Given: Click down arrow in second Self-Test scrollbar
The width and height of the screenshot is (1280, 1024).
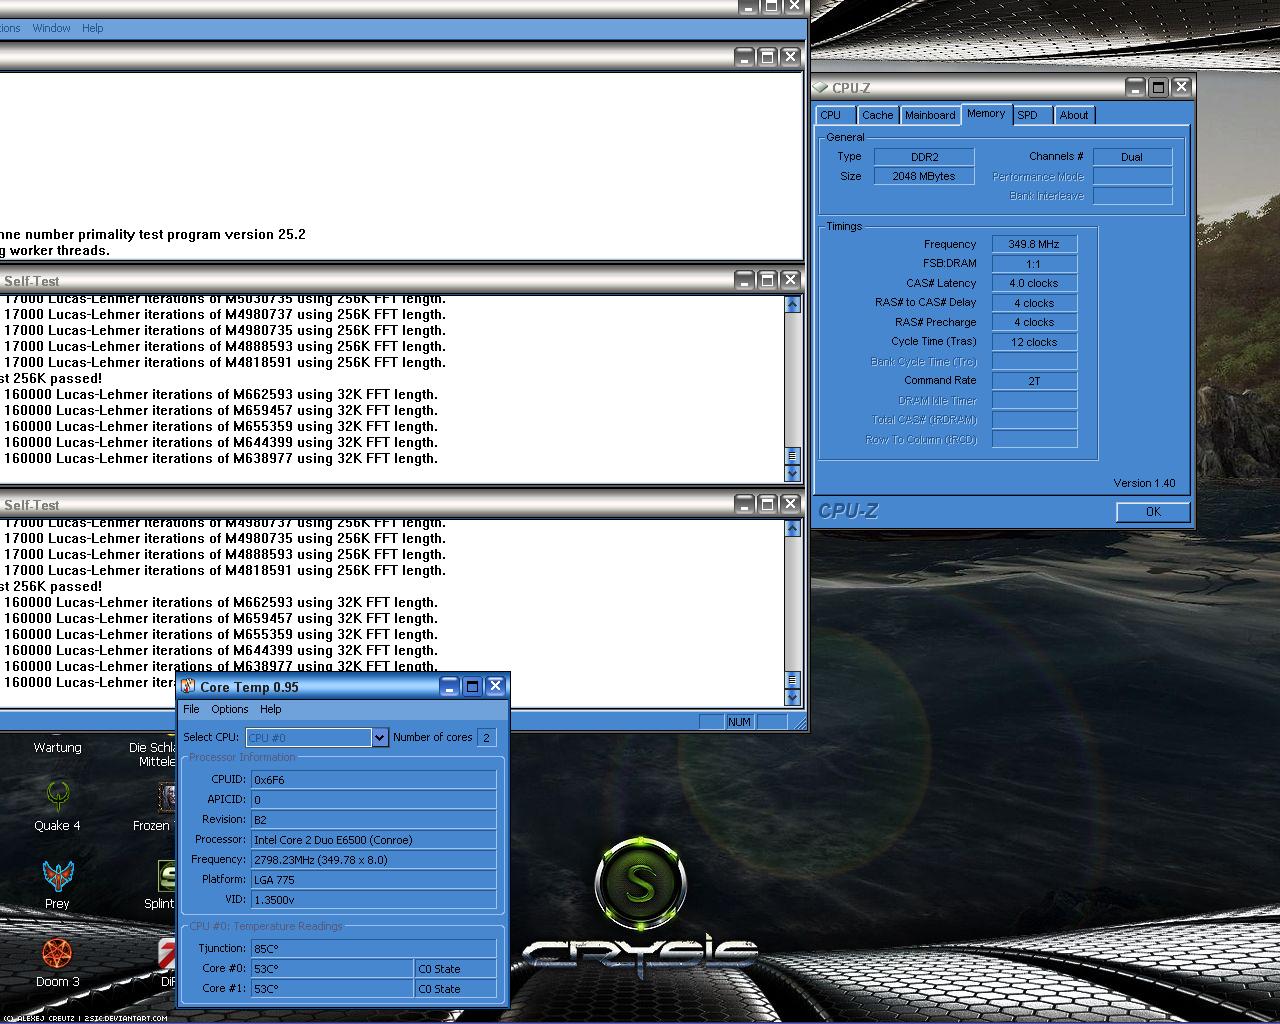Looking at the screenshot, I should pos(793,697).
